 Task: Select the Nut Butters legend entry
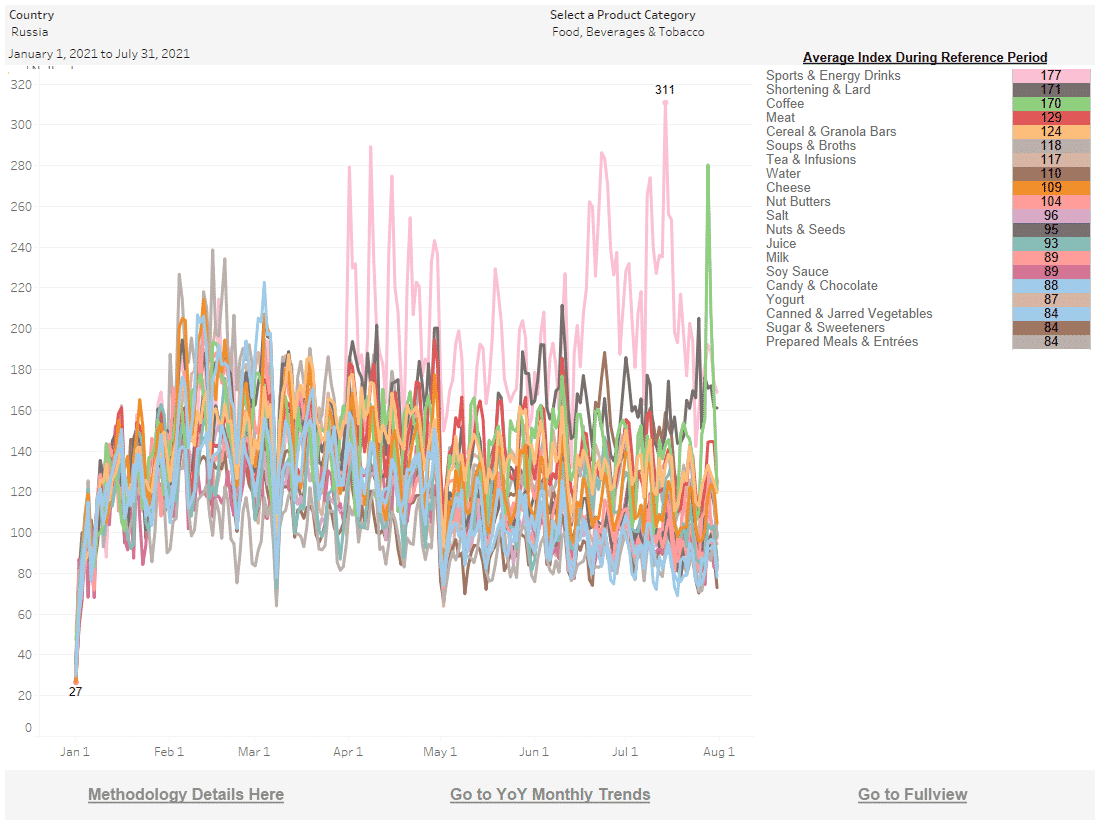(x=798, y=202)
